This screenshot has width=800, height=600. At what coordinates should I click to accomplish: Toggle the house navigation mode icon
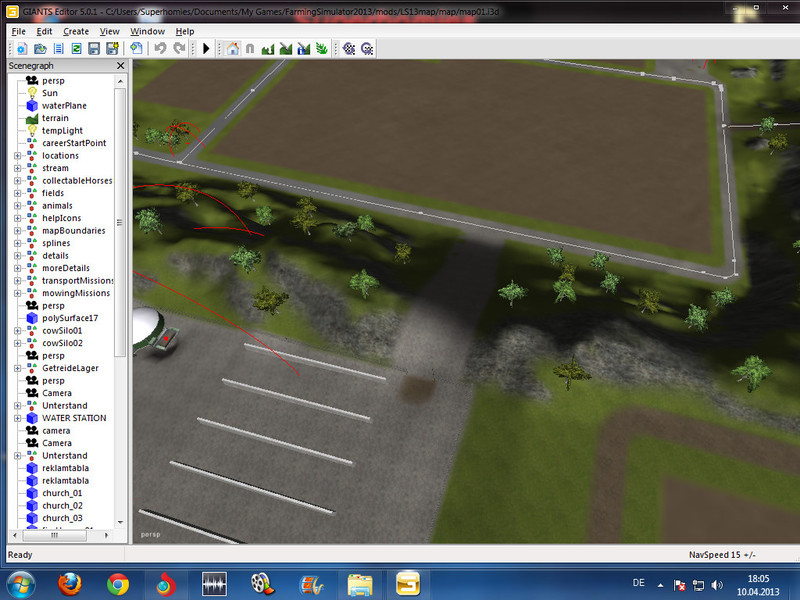click(233, 48)
